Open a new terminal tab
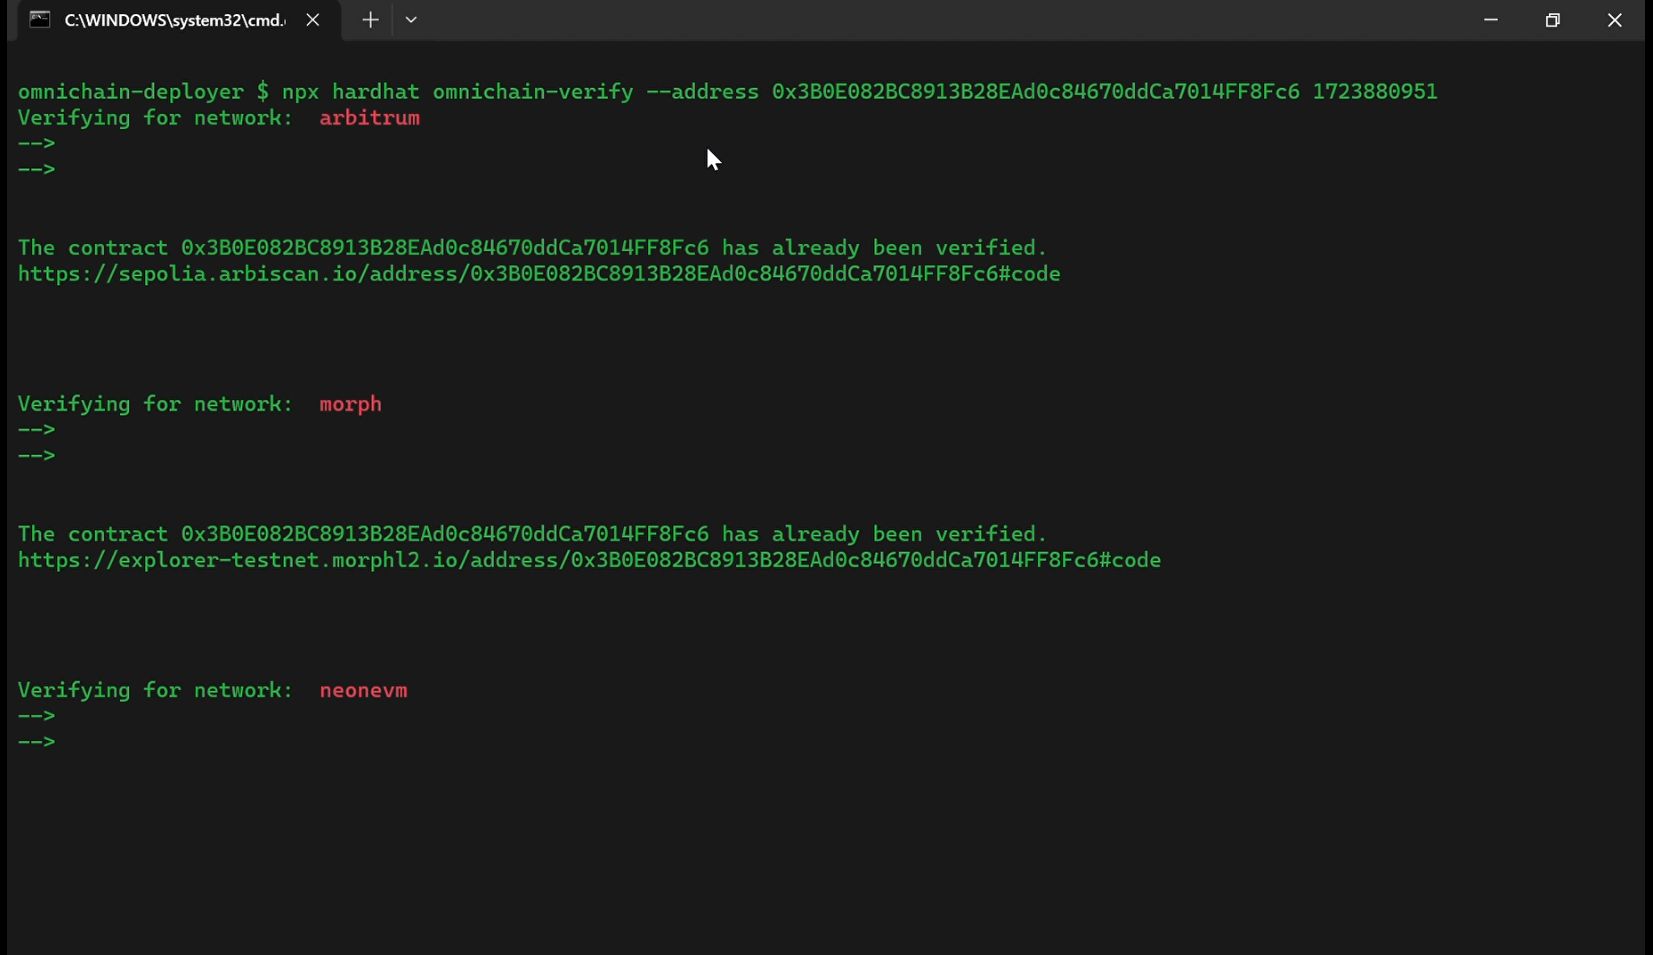Viewport: 1653px width, 955px height. click(370, 20)
